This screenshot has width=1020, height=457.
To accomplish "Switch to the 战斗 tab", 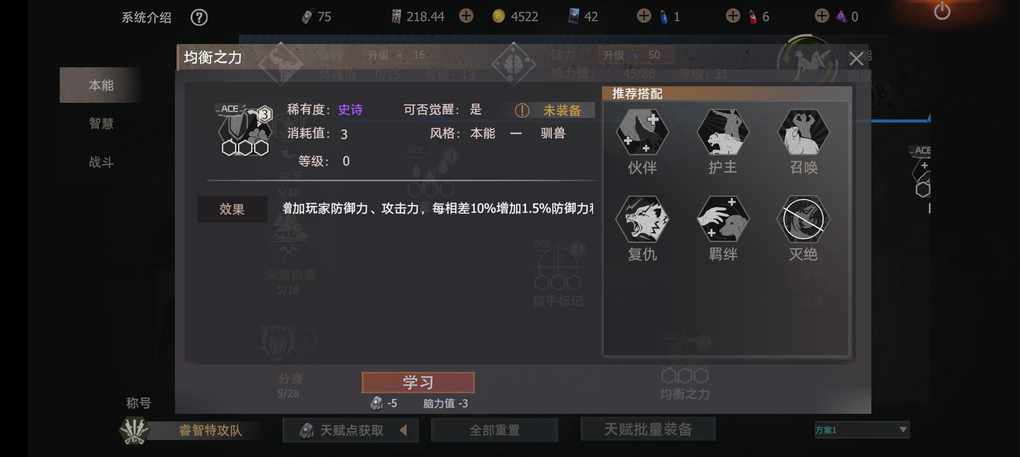I will tap(101, 162).
